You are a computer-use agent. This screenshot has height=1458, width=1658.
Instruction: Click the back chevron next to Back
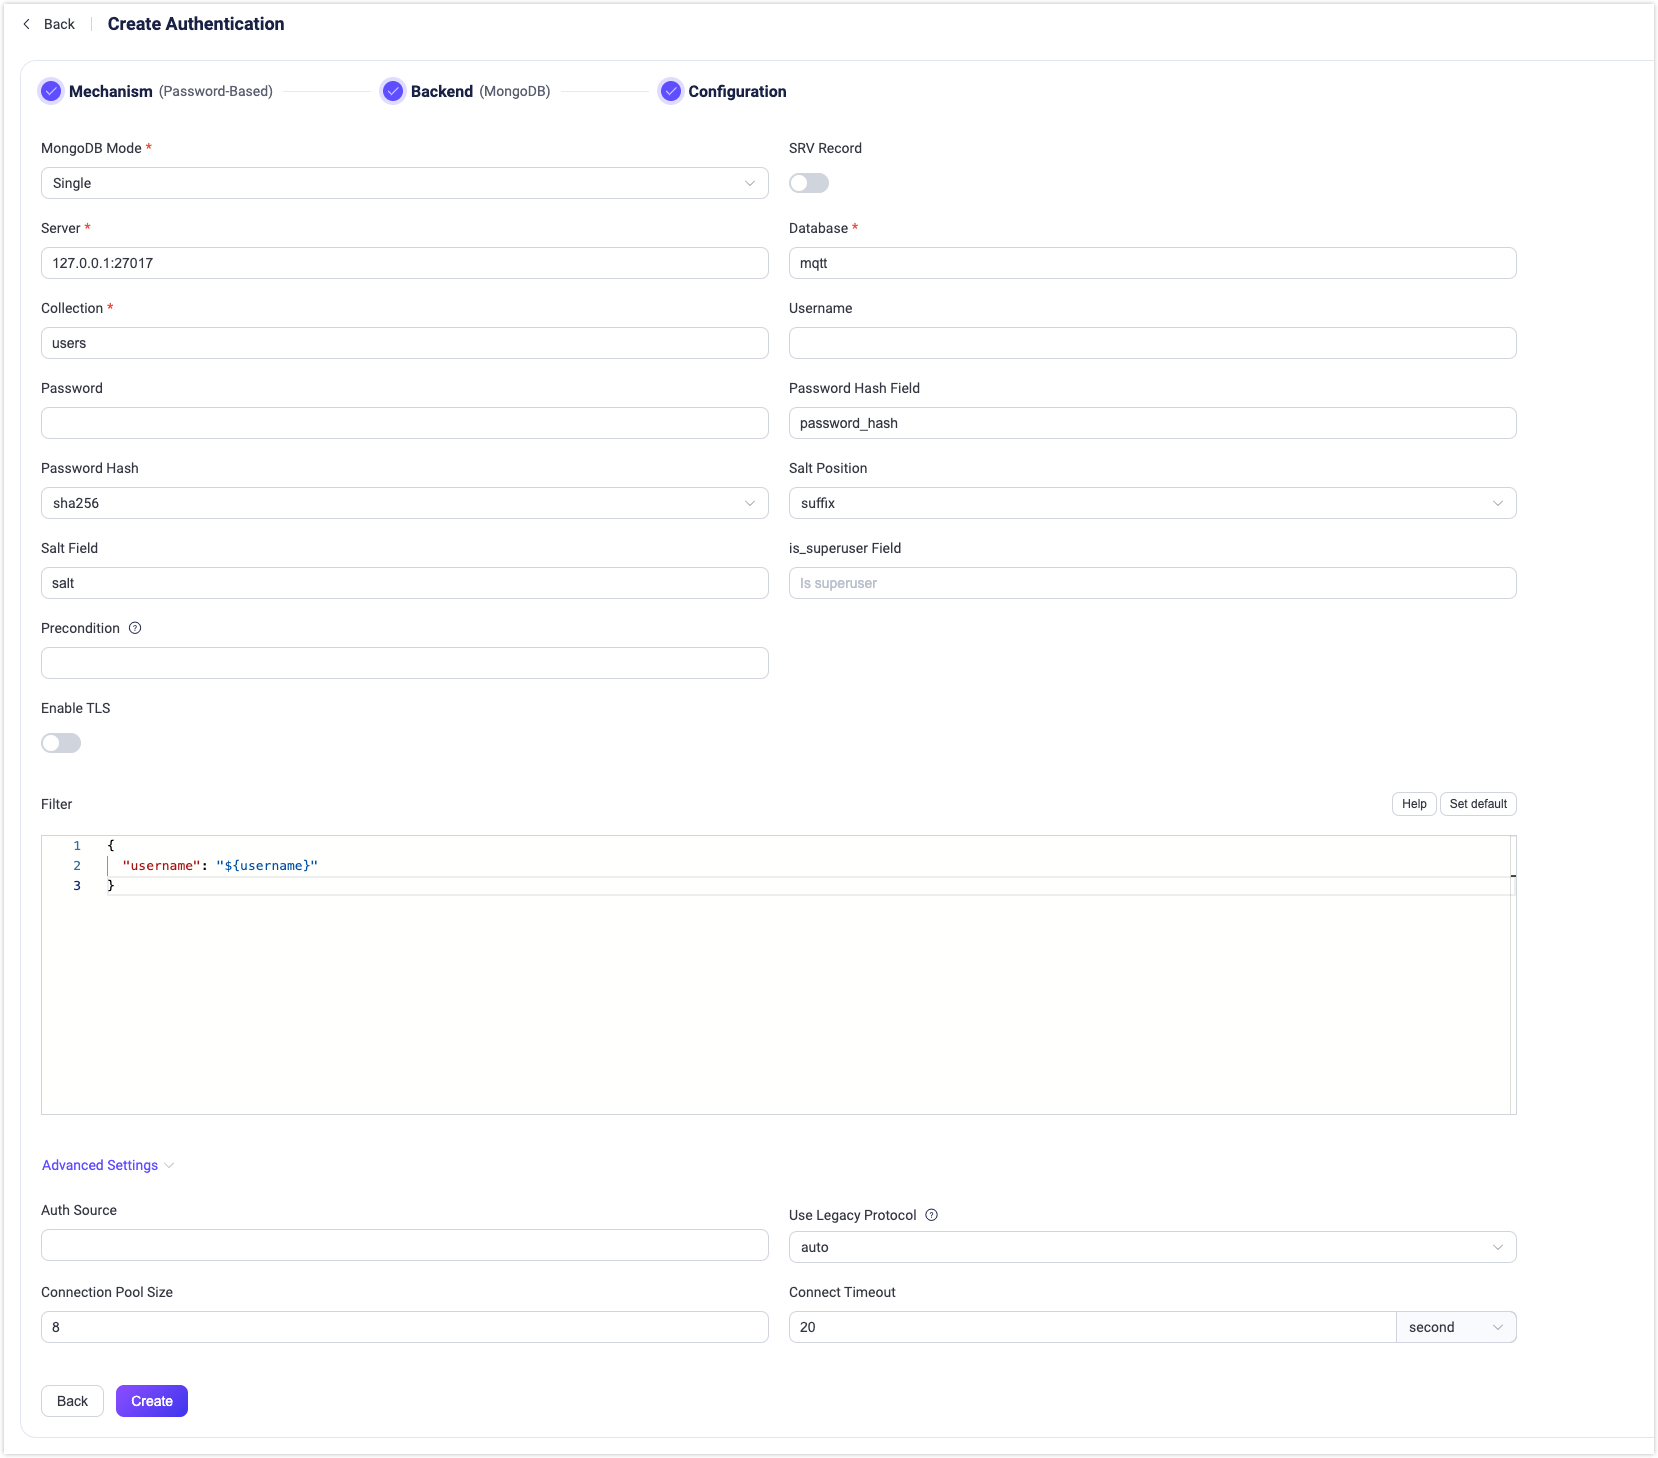tap(26, 23)
